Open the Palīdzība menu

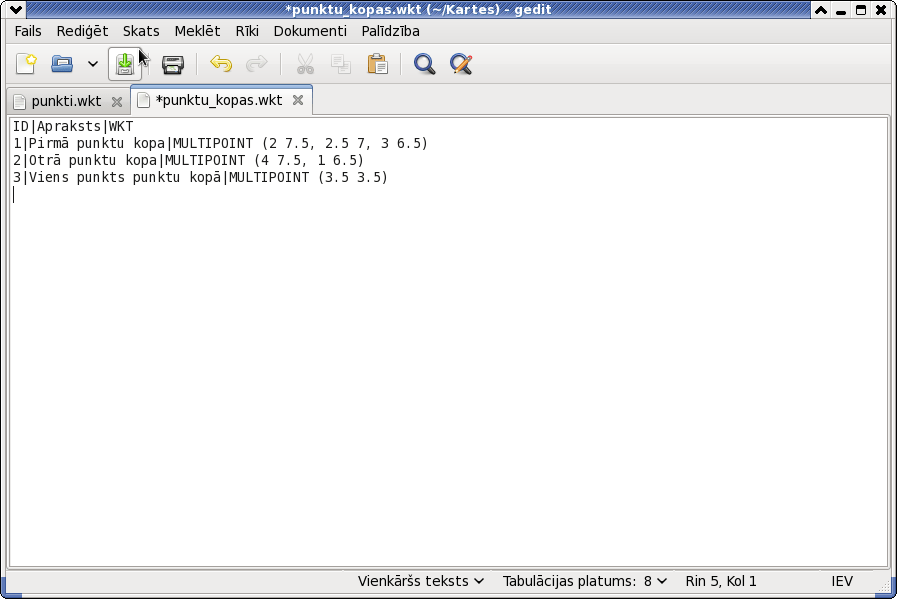[391, 31]
